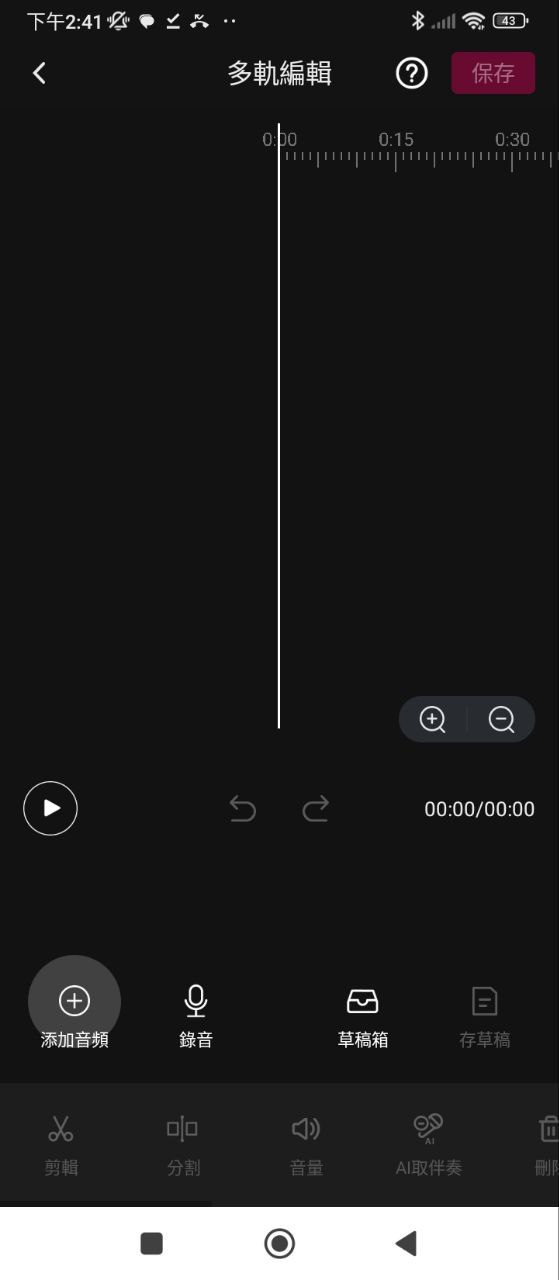Tap the 保存 save button
The height and width of the screenshot is (1280, 559).
point(493,73)
